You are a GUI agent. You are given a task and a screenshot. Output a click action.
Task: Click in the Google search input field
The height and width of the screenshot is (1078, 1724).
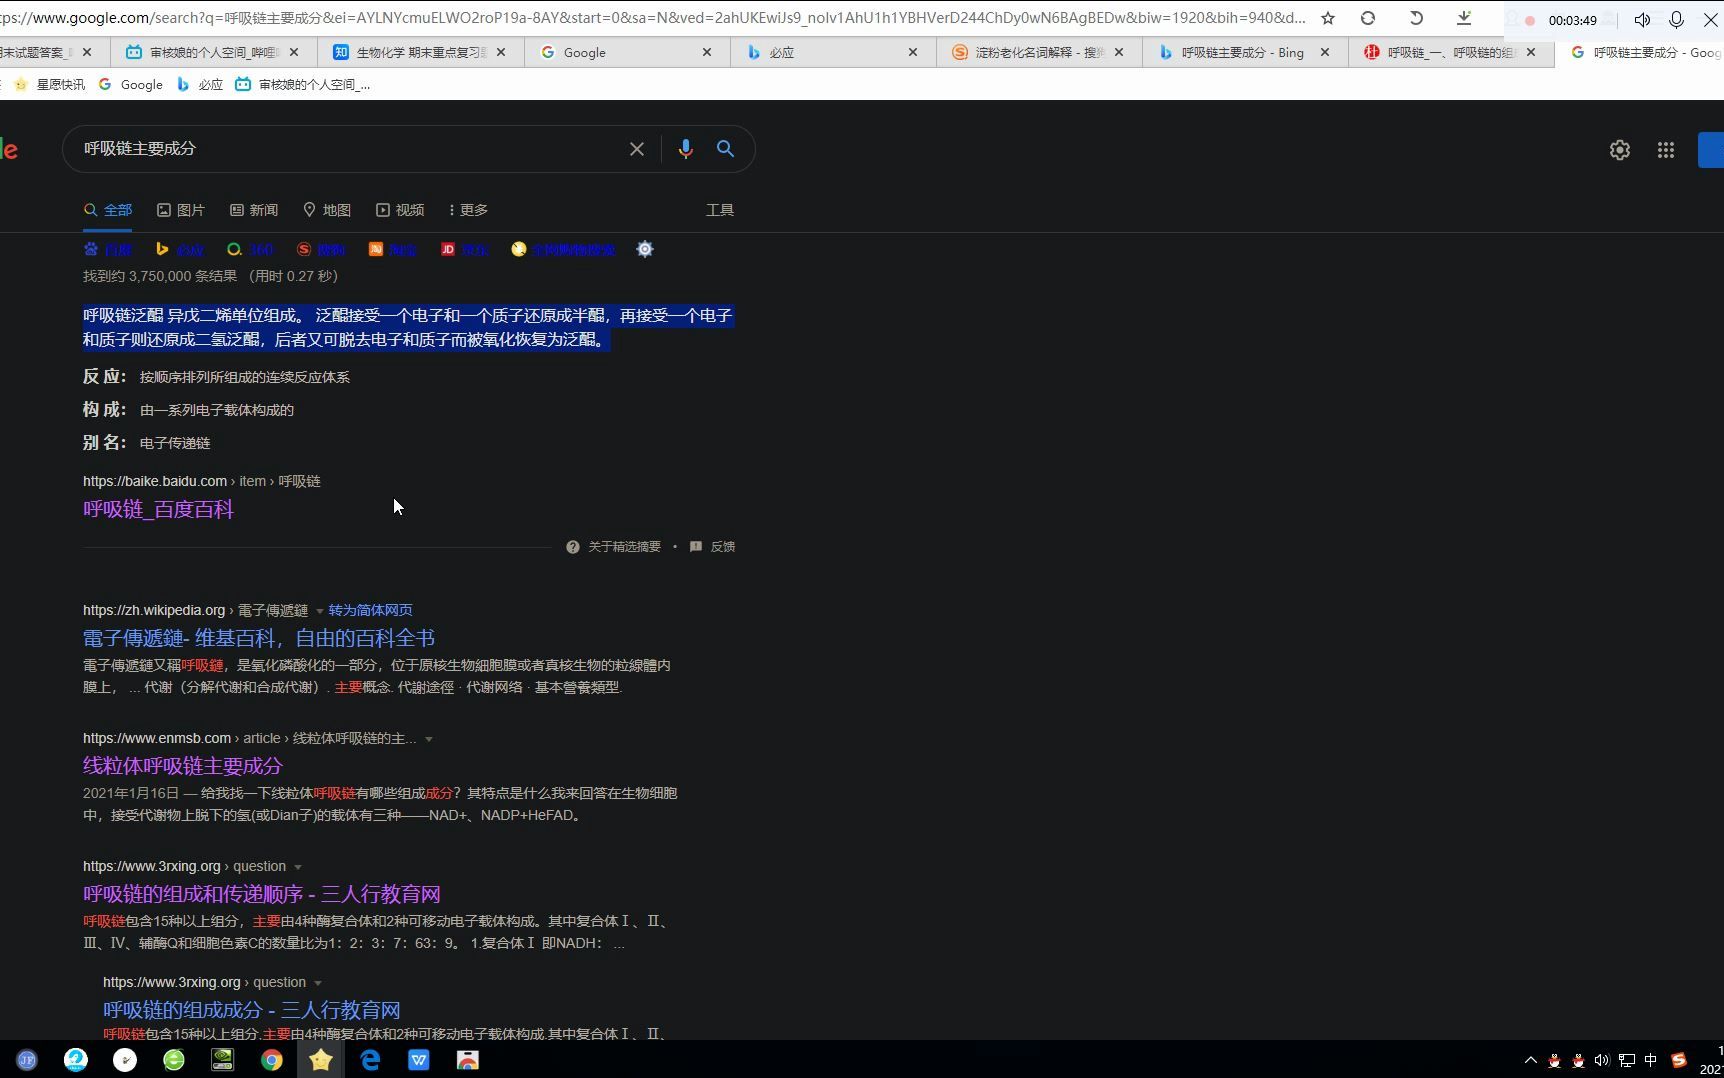pos(345,149)
